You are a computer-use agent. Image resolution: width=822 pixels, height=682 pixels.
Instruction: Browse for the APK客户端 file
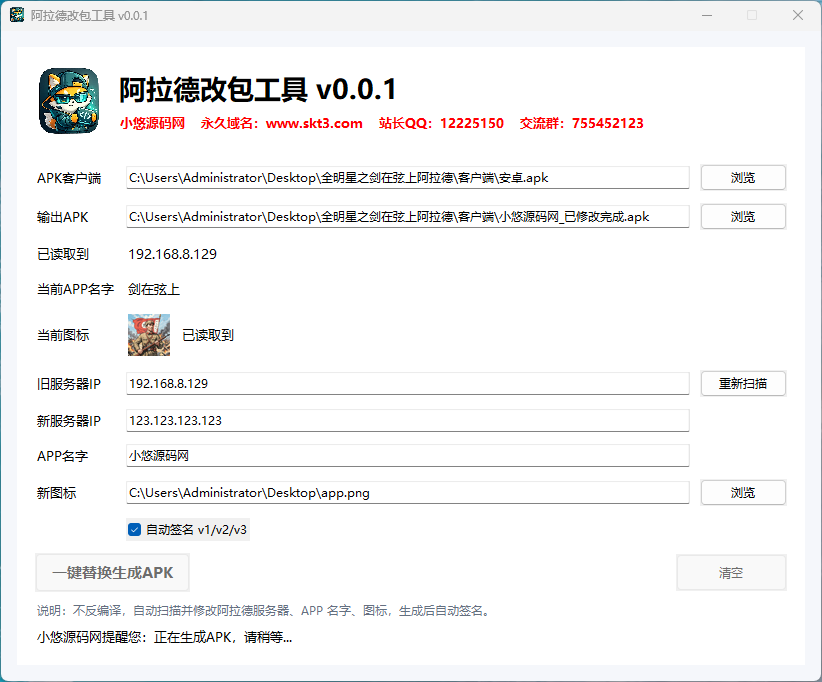tap(743, 178)
